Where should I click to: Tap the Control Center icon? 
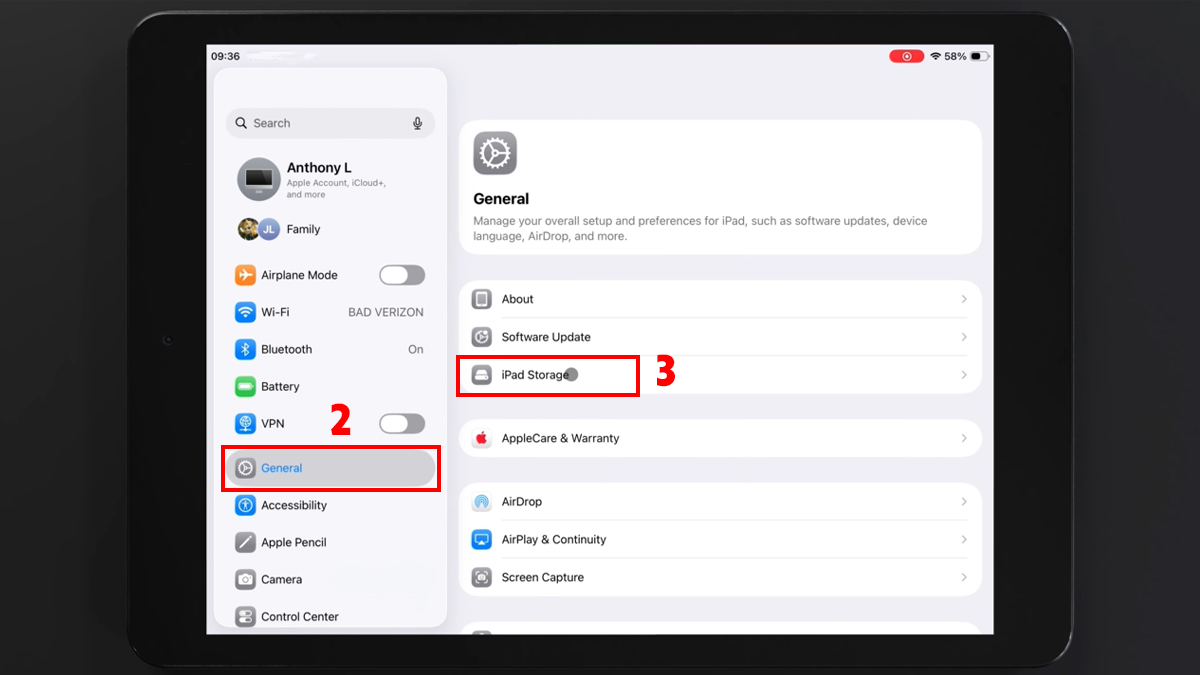245,616
